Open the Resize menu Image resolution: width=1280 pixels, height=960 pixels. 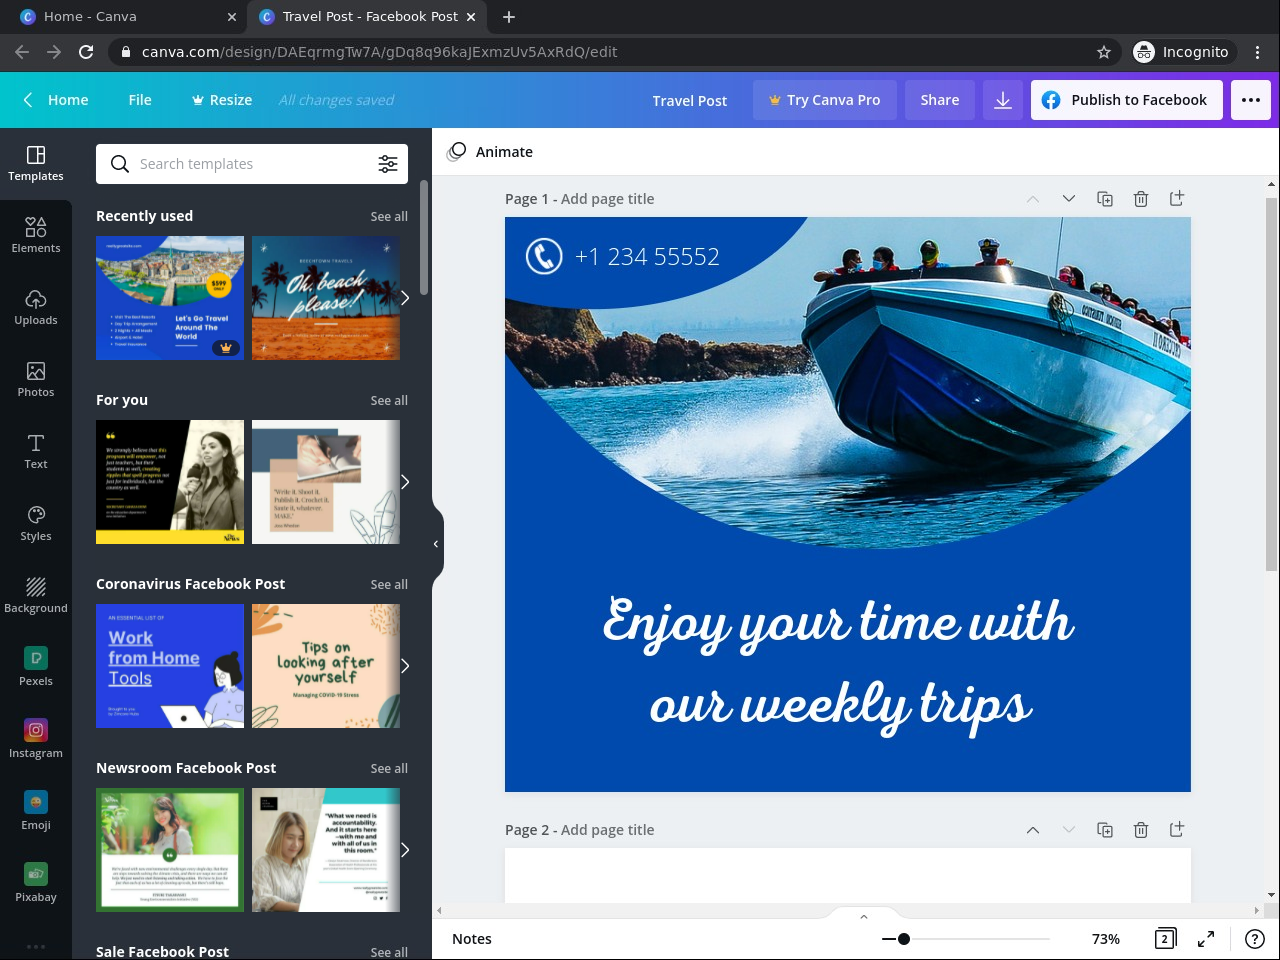(x=221, y=100)
